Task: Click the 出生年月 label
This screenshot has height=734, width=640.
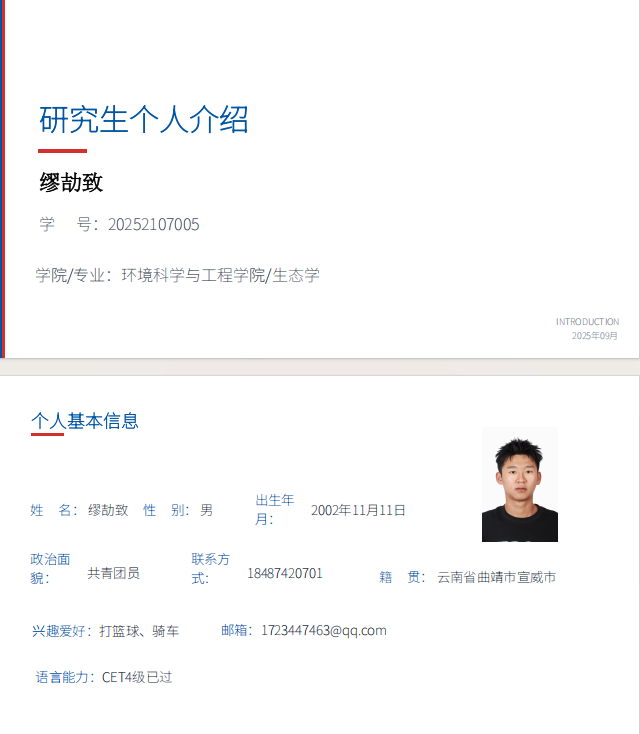Action: (x=274, y=509)
